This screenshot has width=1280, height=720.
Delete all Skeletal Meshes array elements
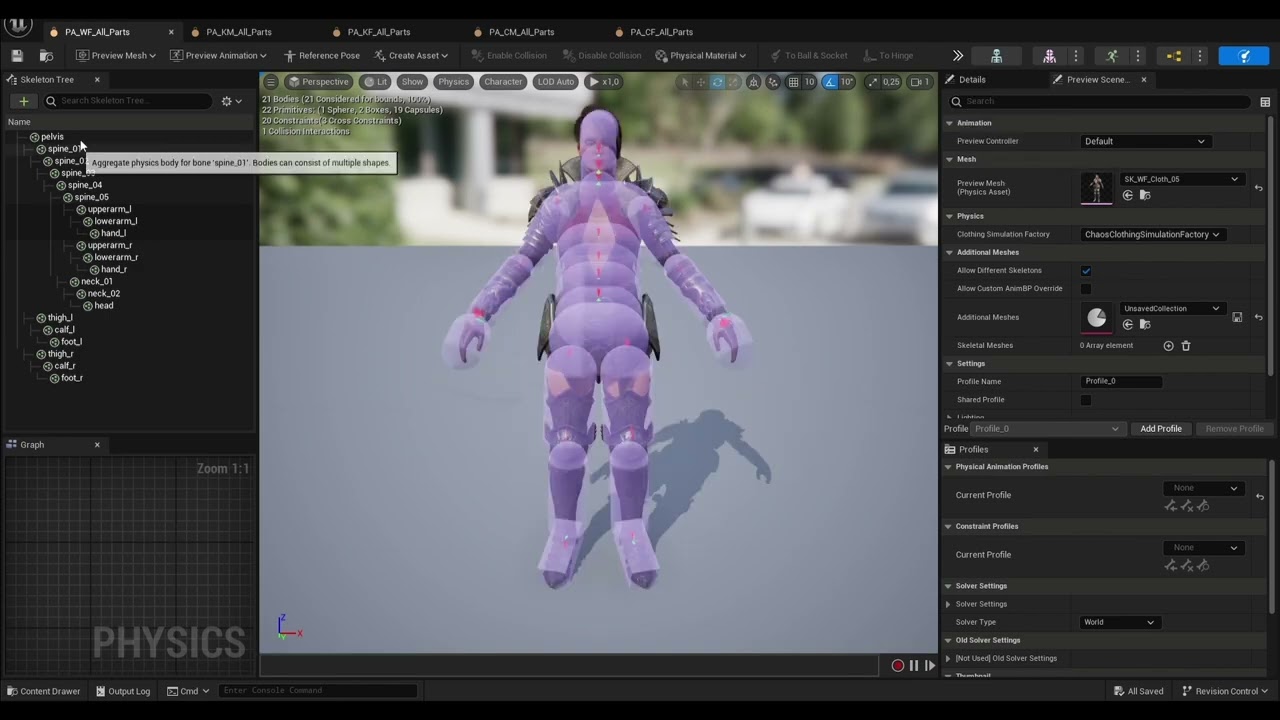[x=1186, y=346]
